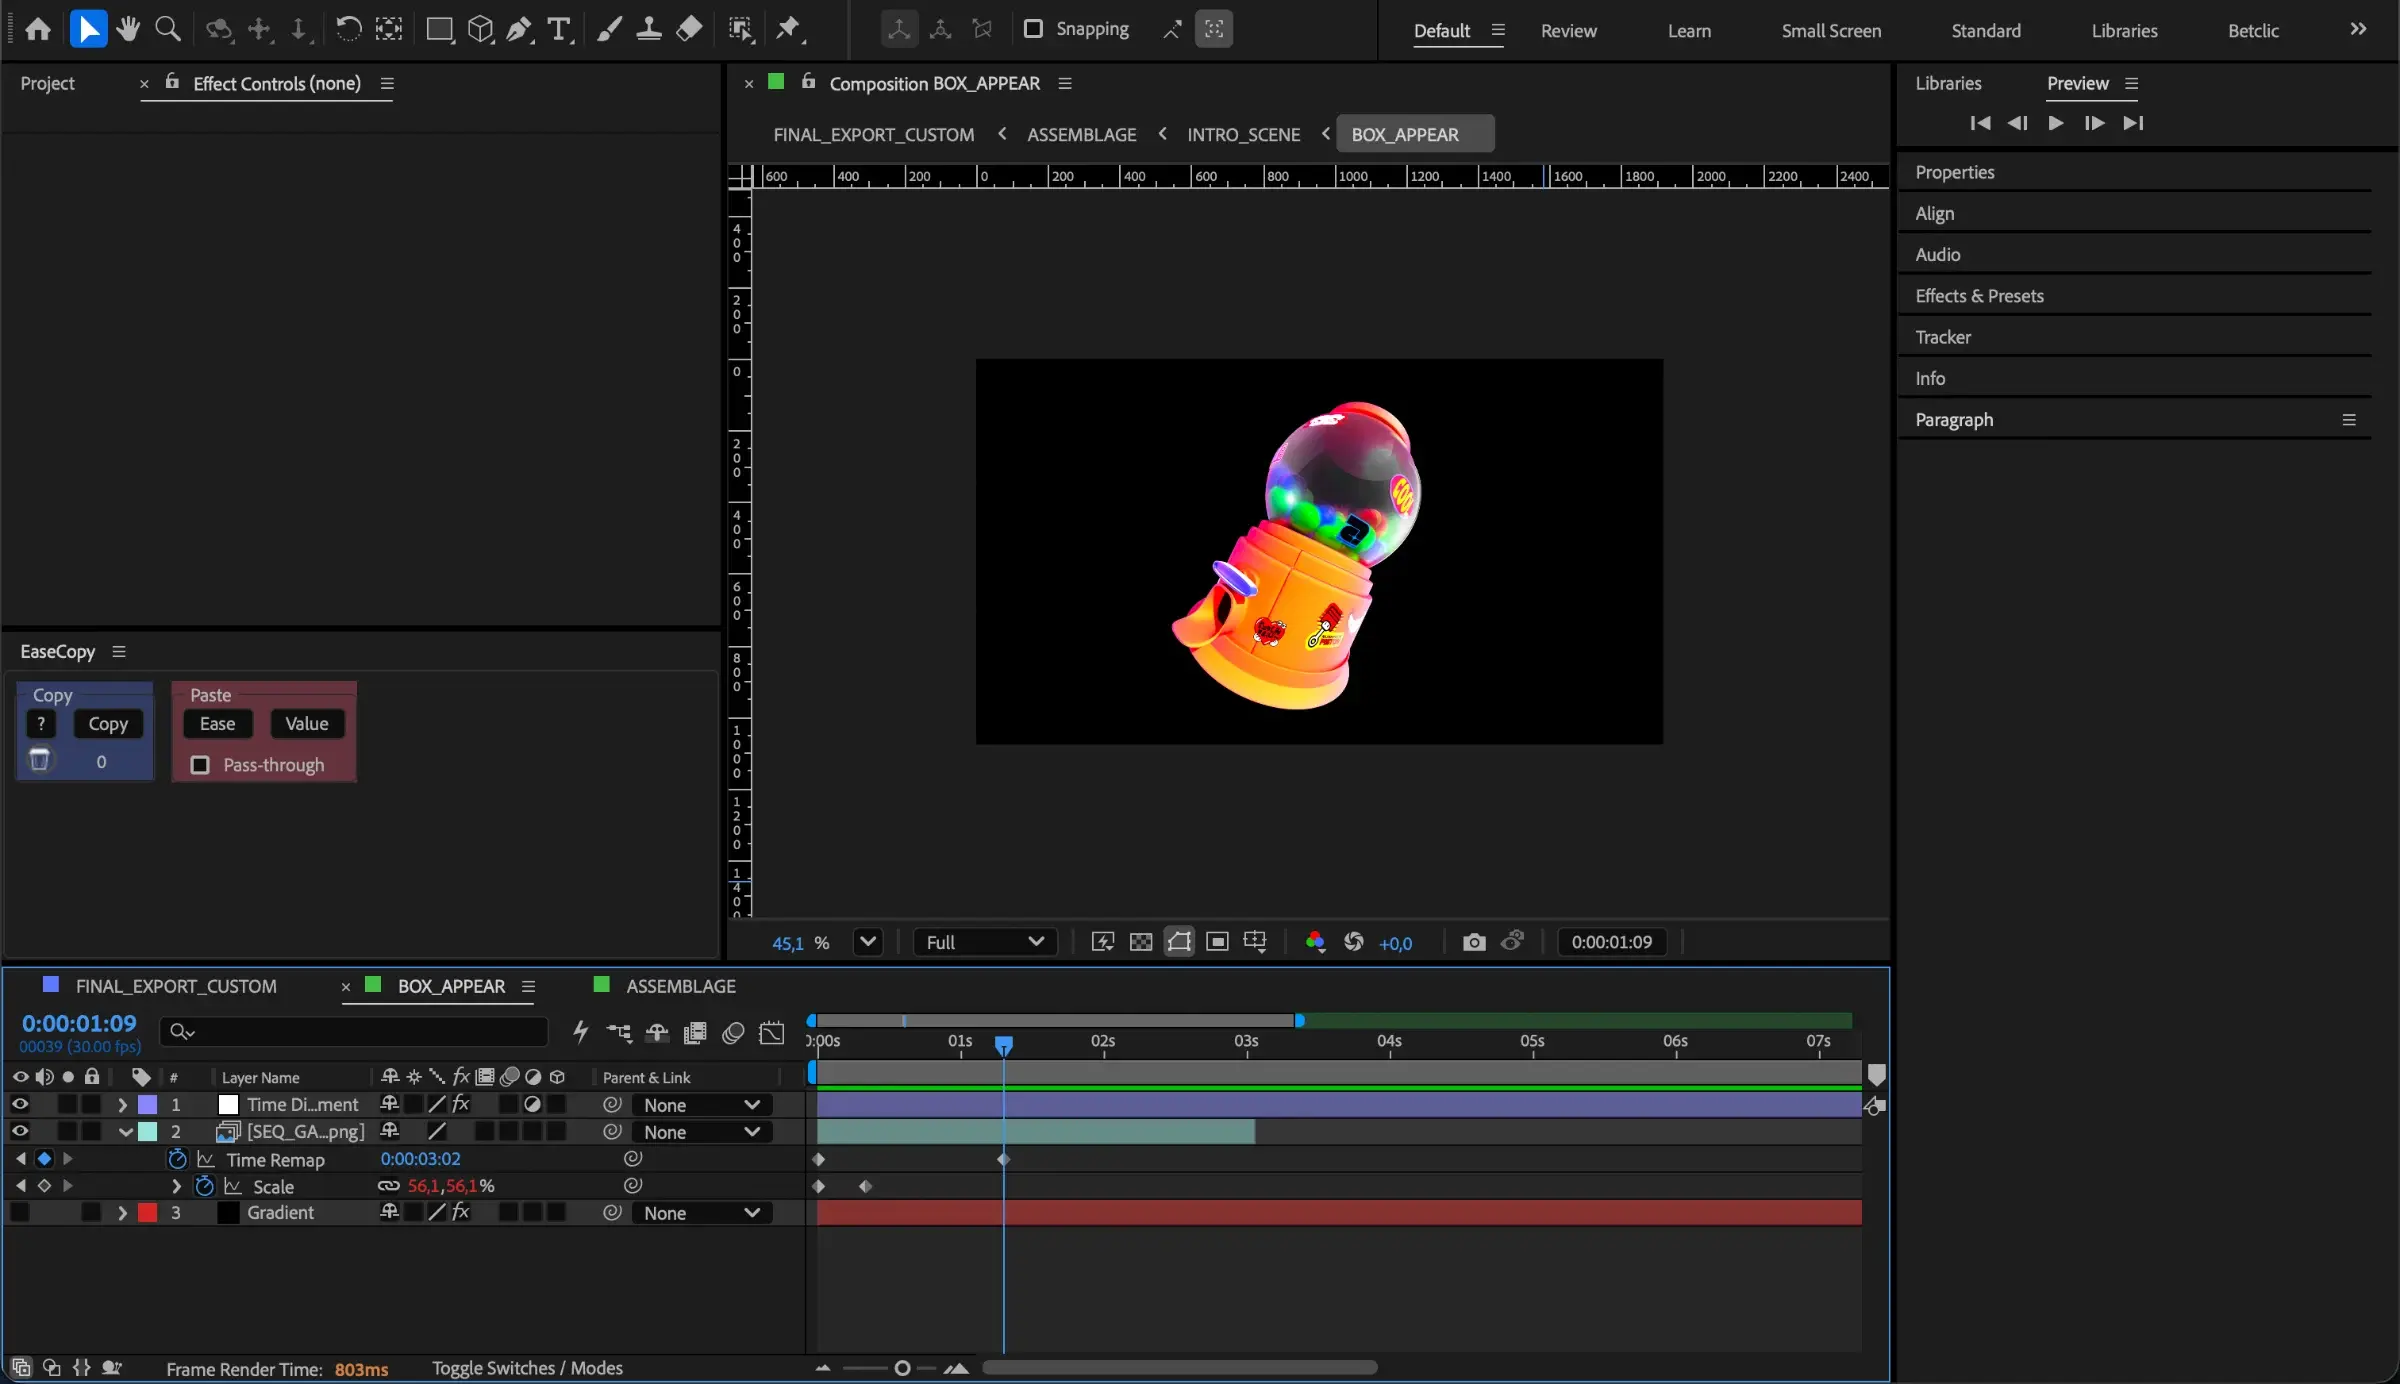
Task: Enable Frame Blending for timeline
Action: click(695, 1033)
